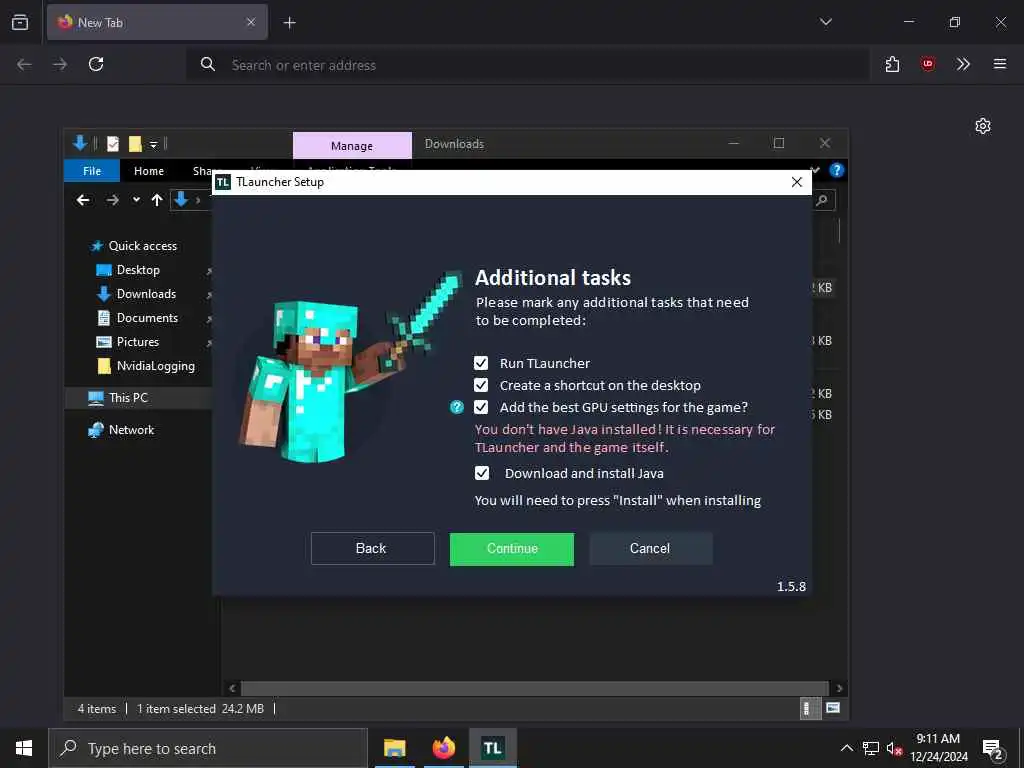Image resolution: width=1024 pixels, height=768 pixels.
Task: Open the Windows Start menu
Action: click(x=24, y=748)
